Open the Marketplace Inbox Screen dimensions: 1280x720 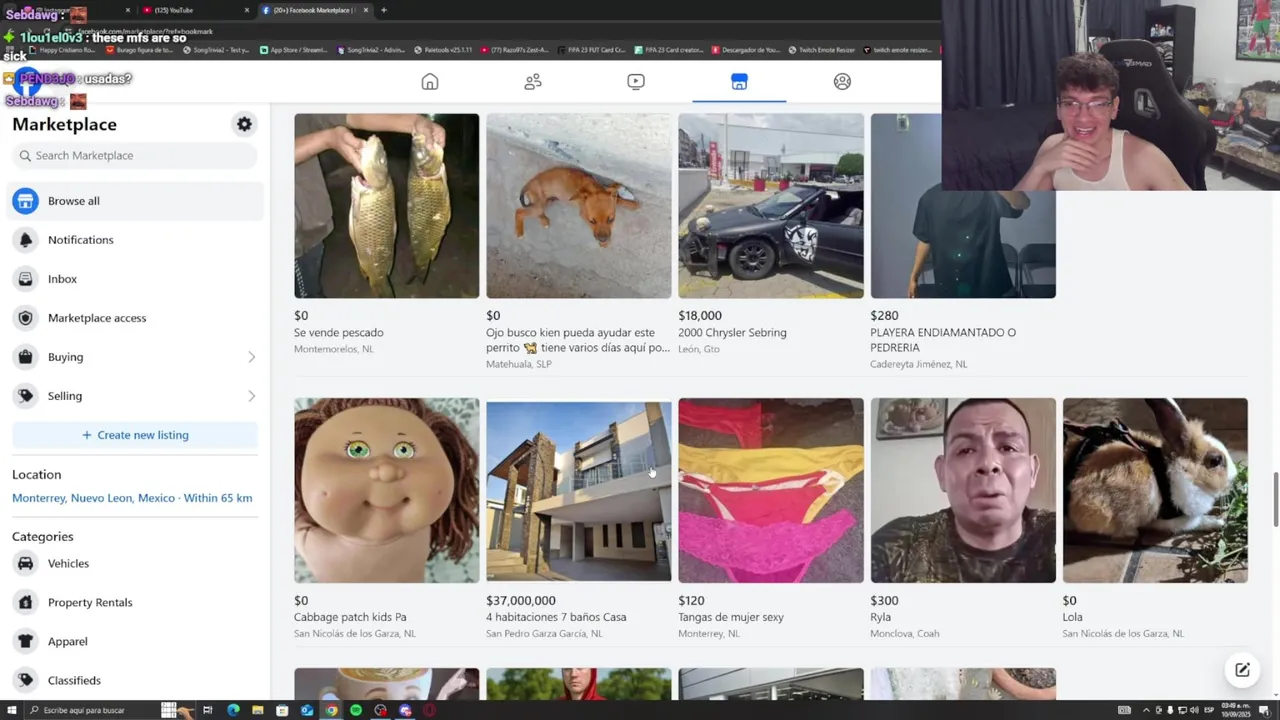pos(135,279)
